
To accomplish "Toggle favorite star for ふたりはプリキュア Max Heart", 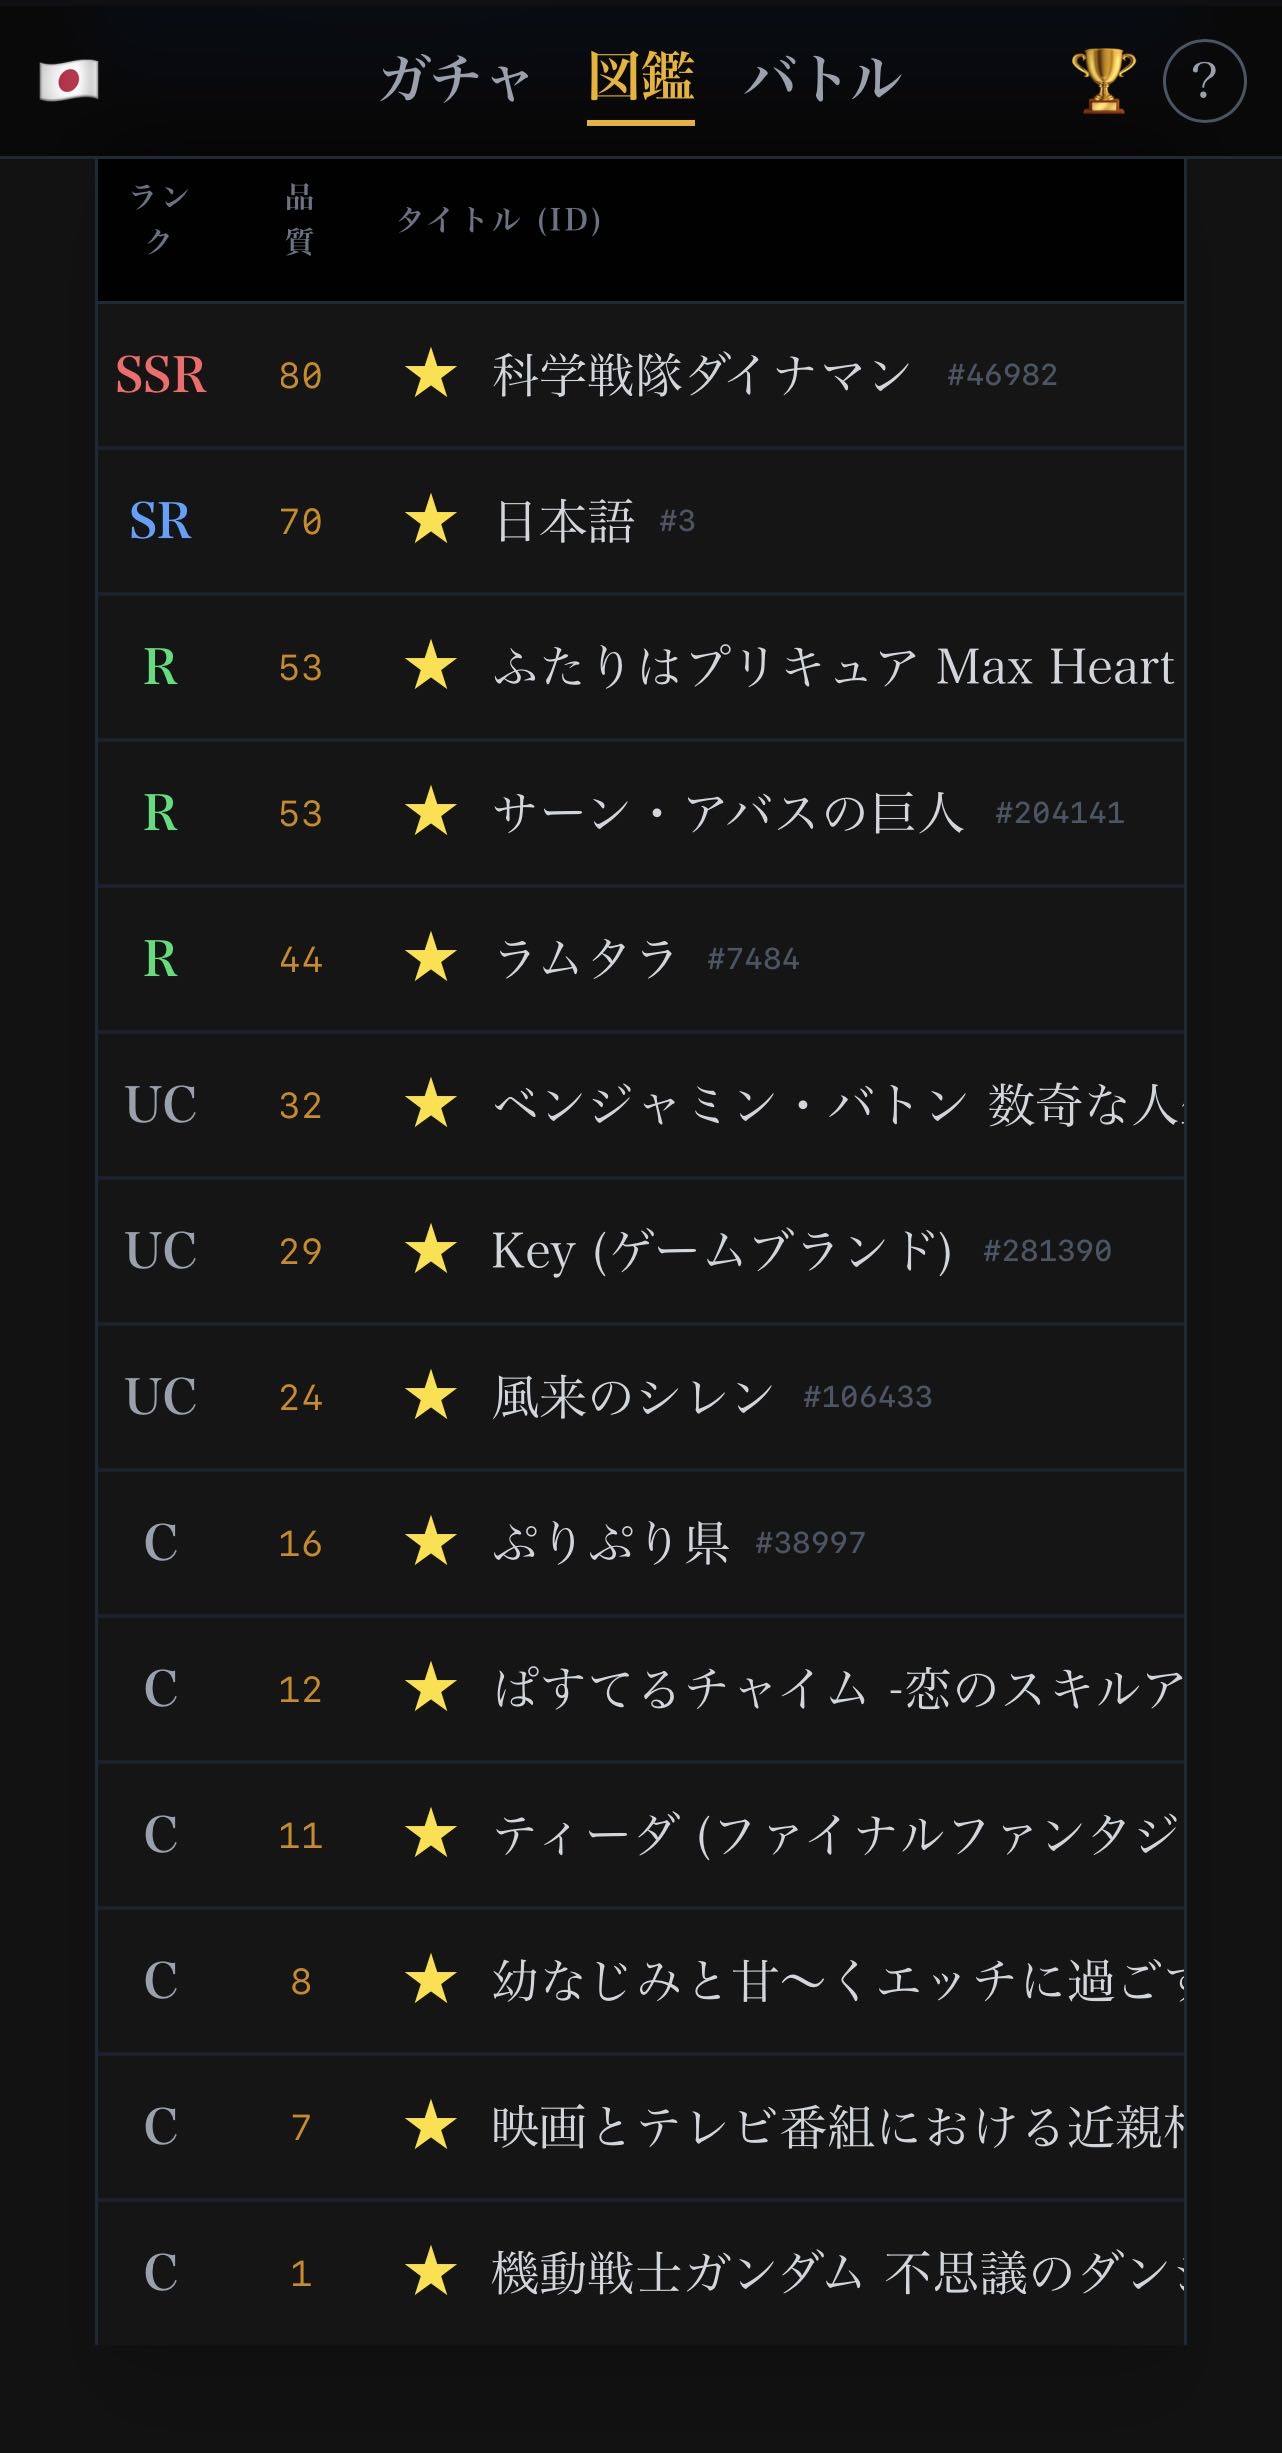I will pos(431,666).
